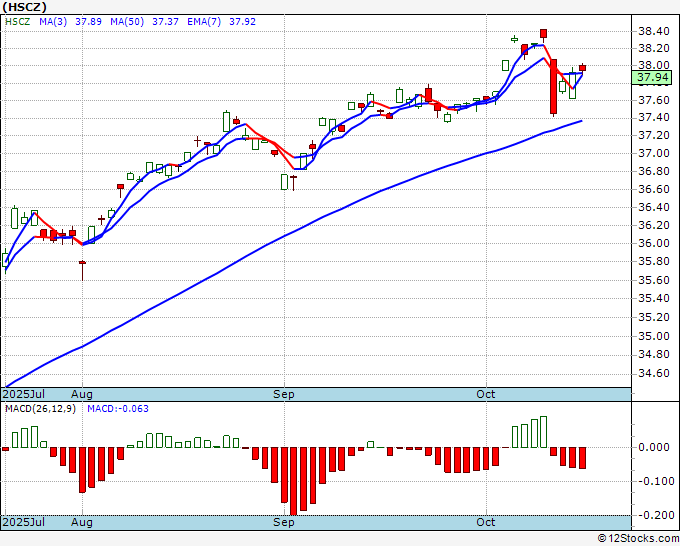Click the 35.60 price axis label
The width and height of the screenshot is (680, 546).
click(x=653, y=280)
